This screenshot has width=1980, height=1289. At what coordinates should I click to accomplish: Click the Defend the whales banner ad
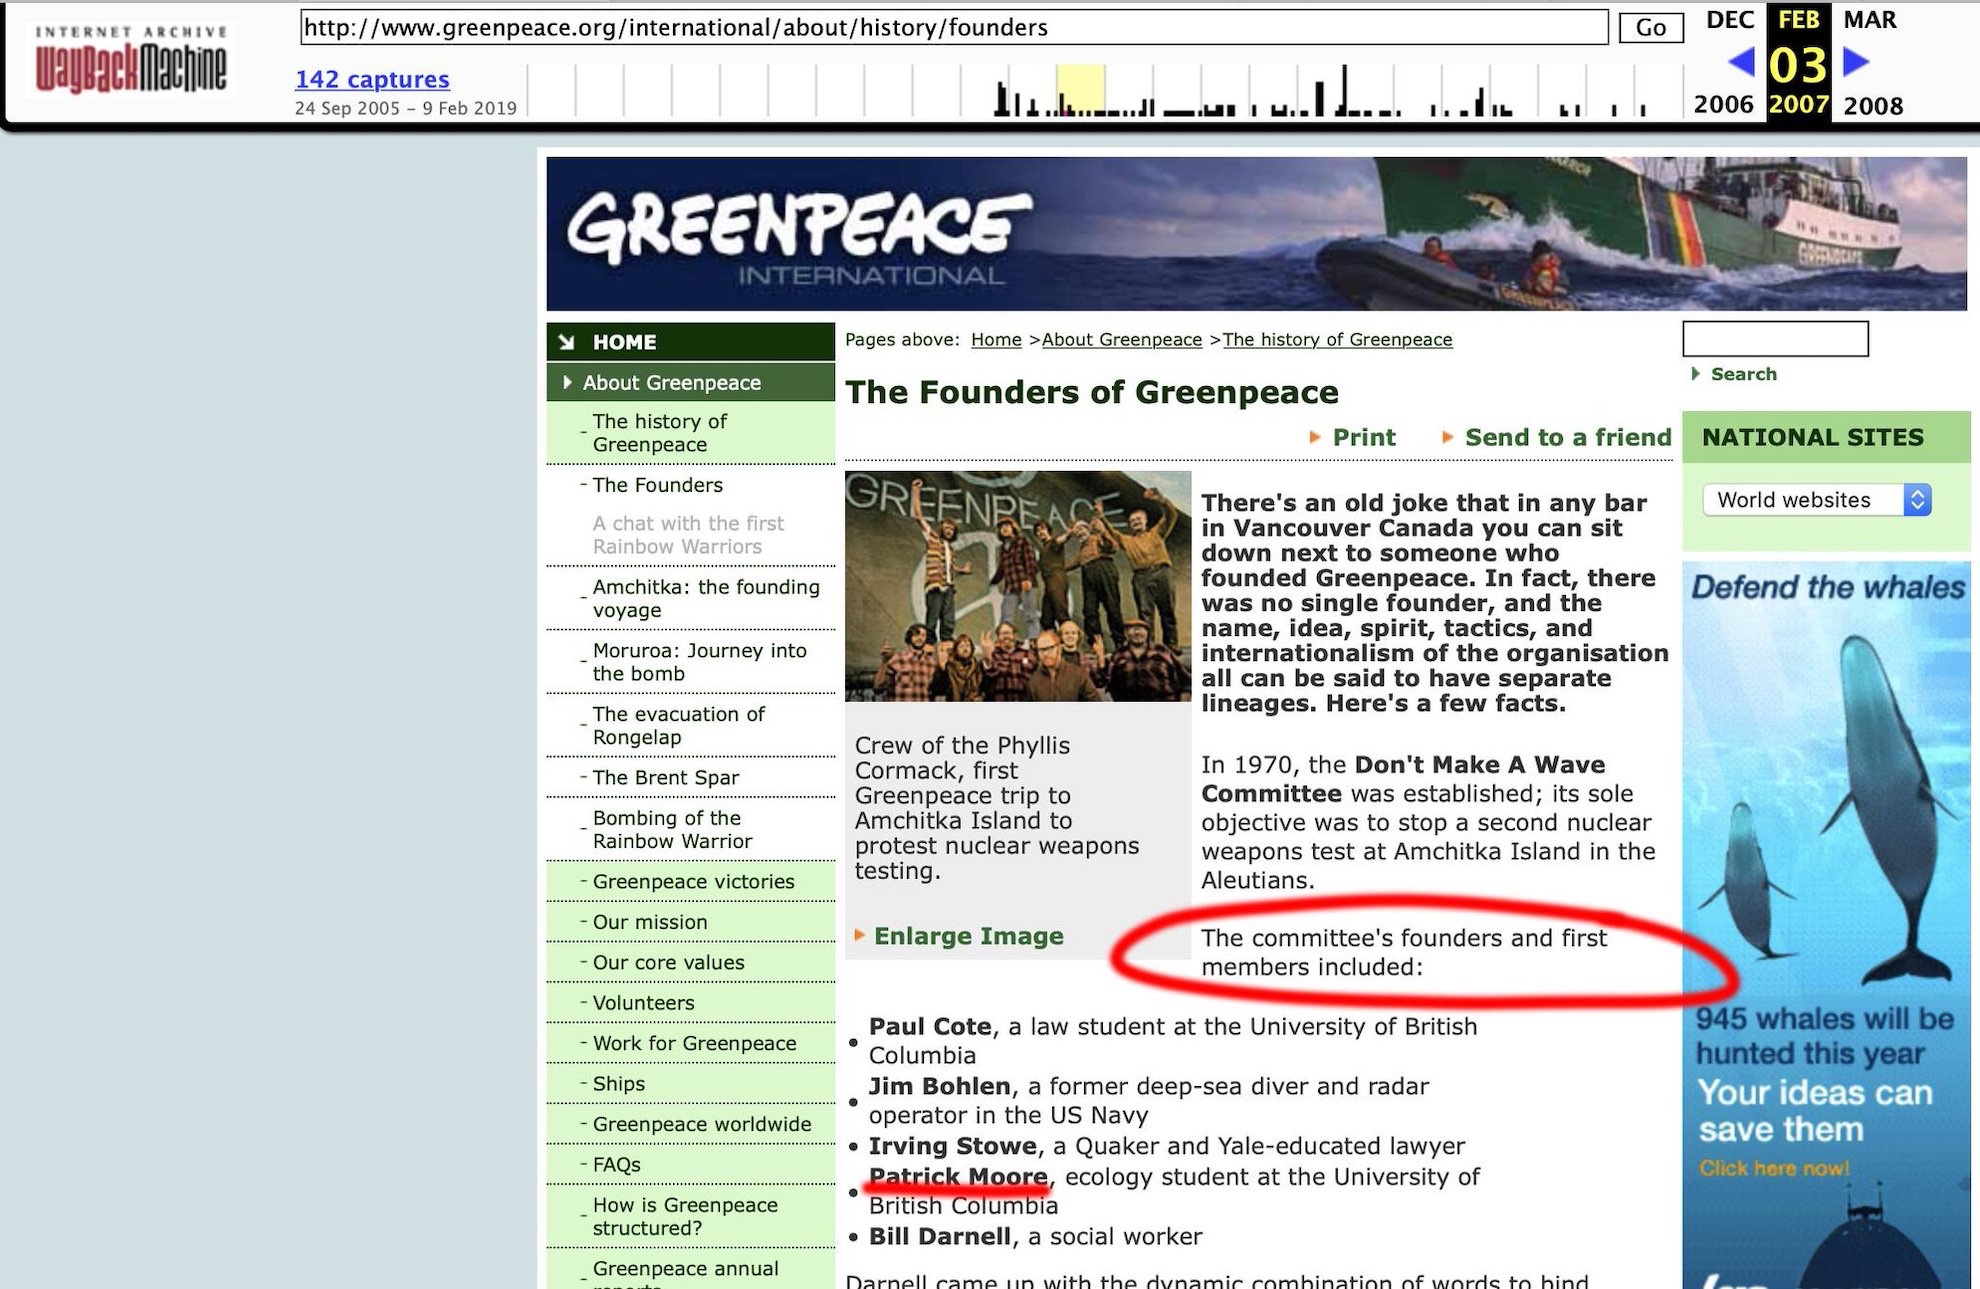click(x=1826, y=925)
